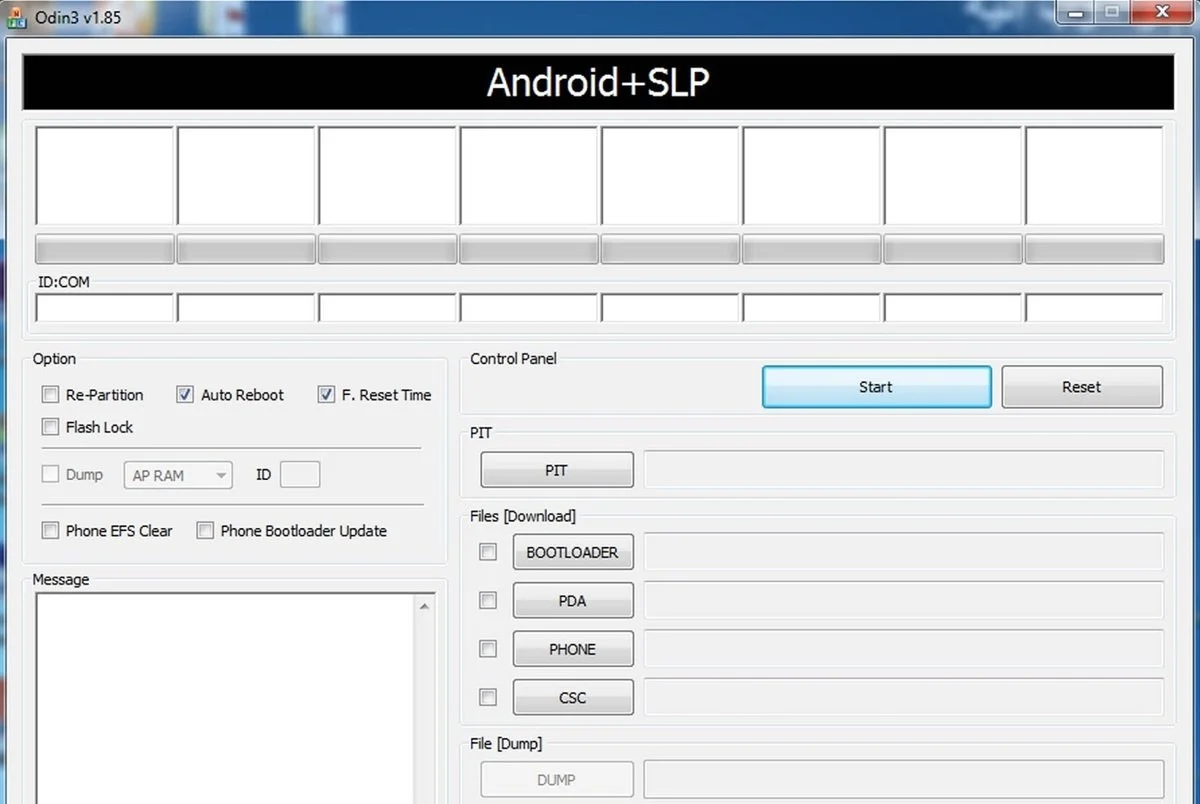Screen dimensions: 1200x804
Task: Click the CSC file button
Action: (573, 697)
